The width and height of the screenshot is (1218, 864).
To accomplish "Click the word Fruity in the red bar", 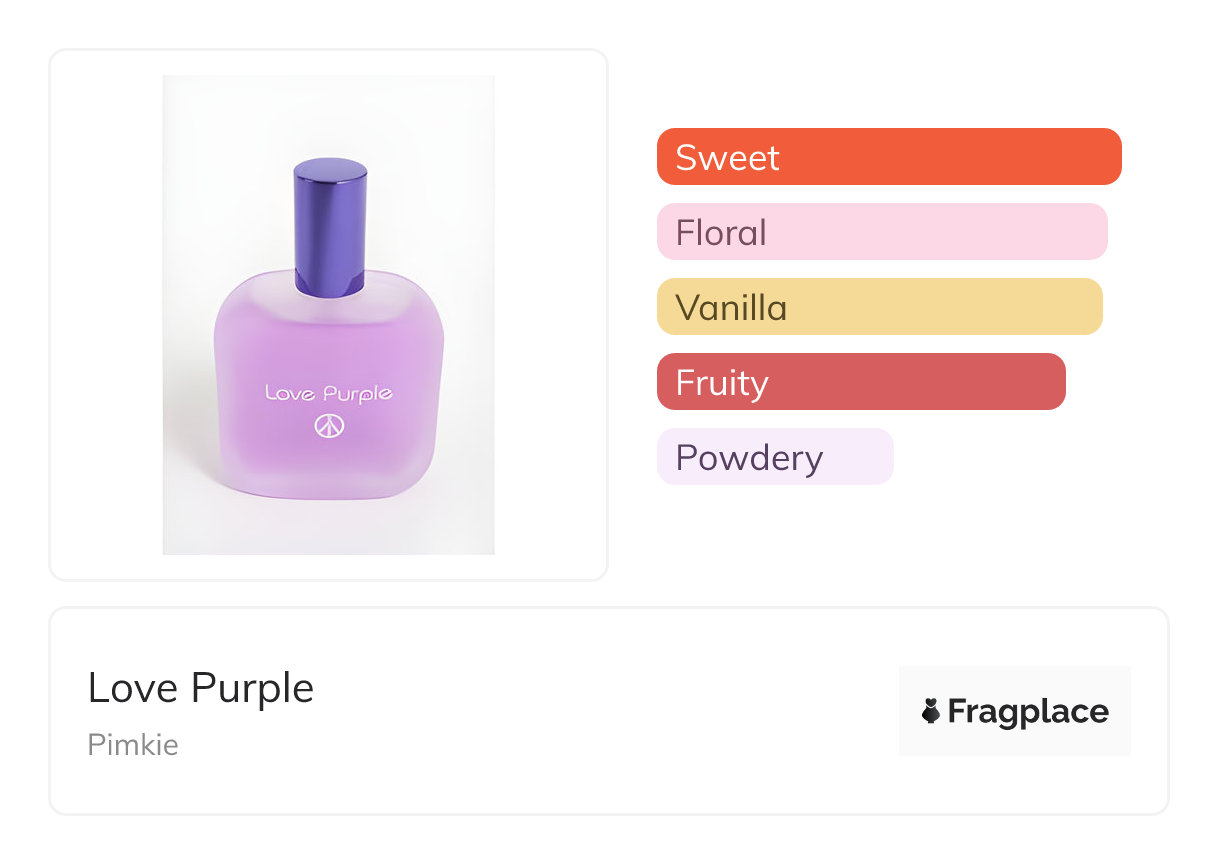I will [722, 382].
